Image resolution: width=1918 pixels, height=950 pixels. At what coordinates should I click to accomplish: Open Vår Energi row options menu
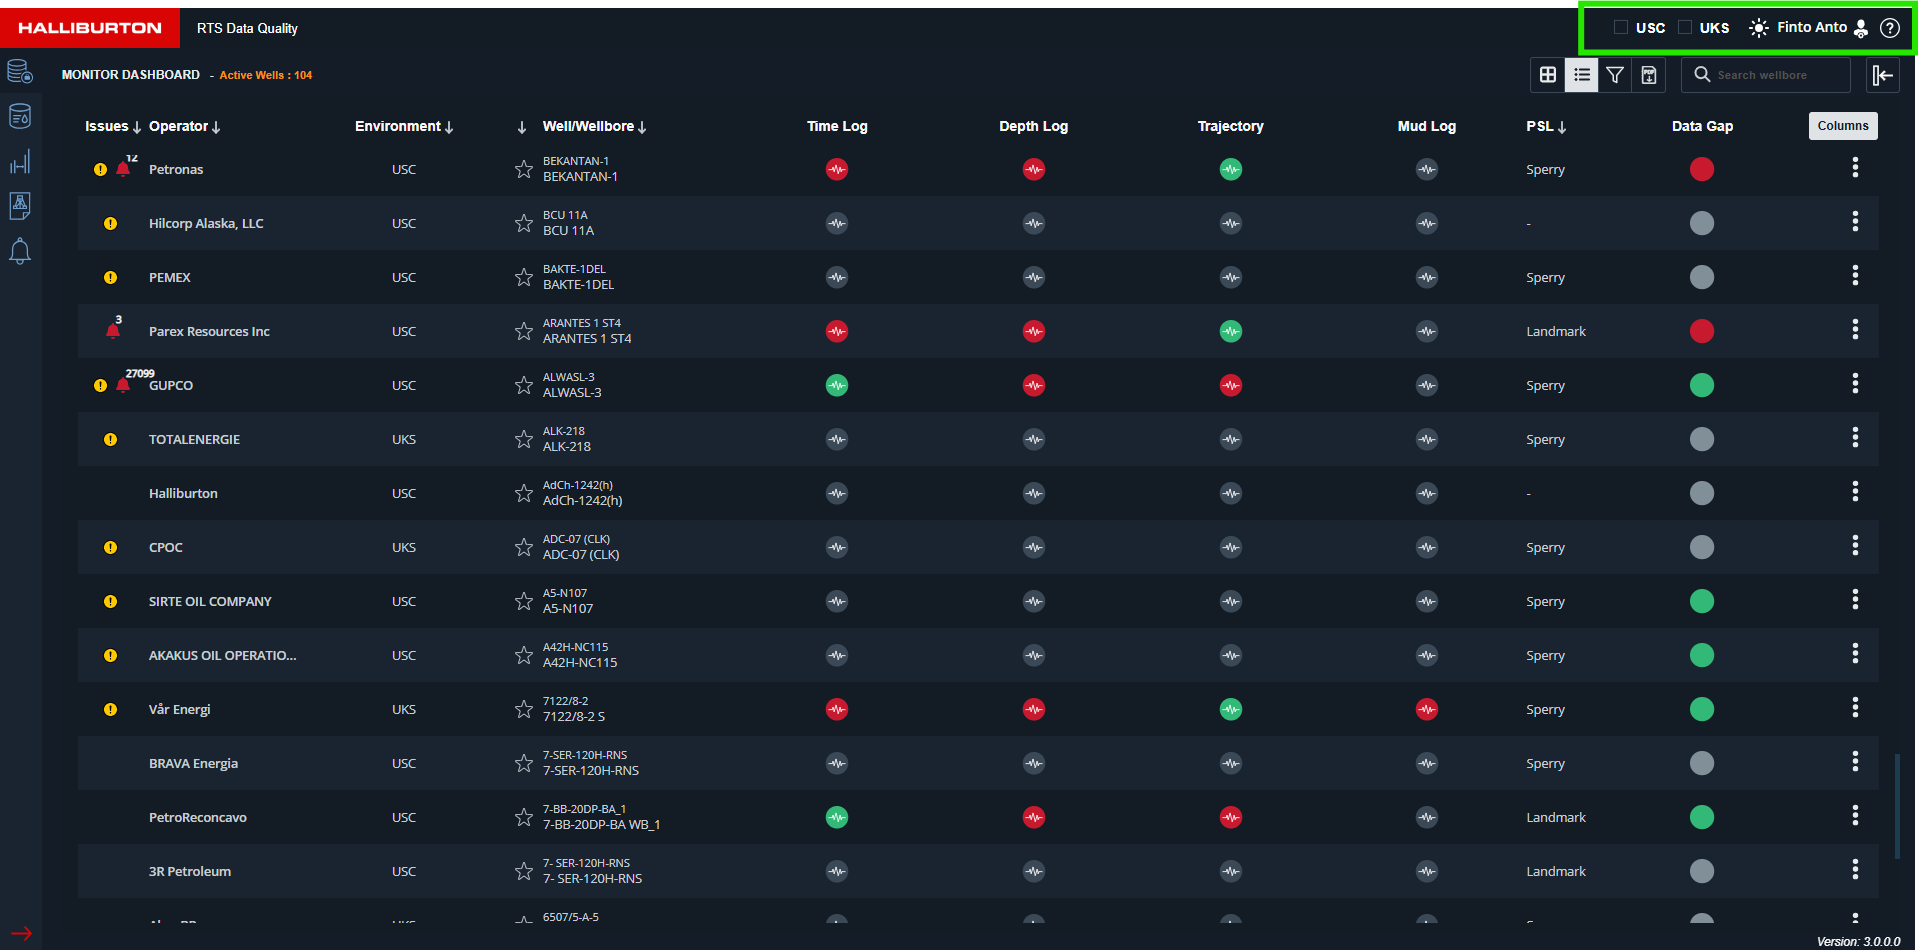pos(1855,708)
